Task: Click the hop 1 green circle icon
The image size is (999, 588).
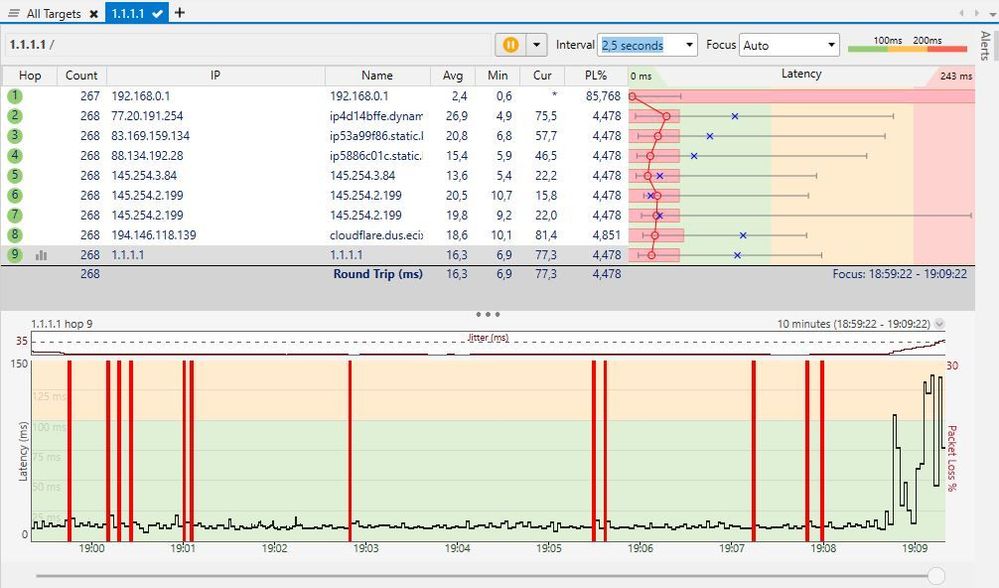Action: [x=14, y=96]
